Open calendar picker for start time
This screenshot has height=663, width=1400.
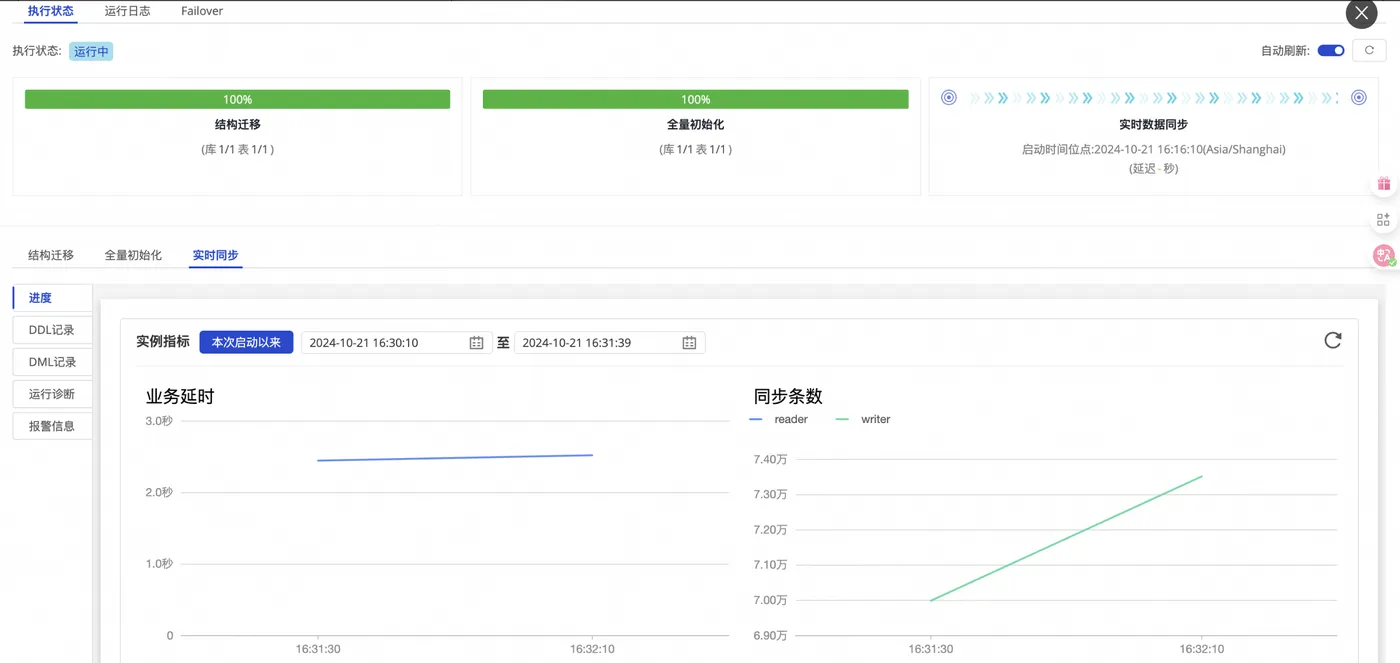(476, 343)
